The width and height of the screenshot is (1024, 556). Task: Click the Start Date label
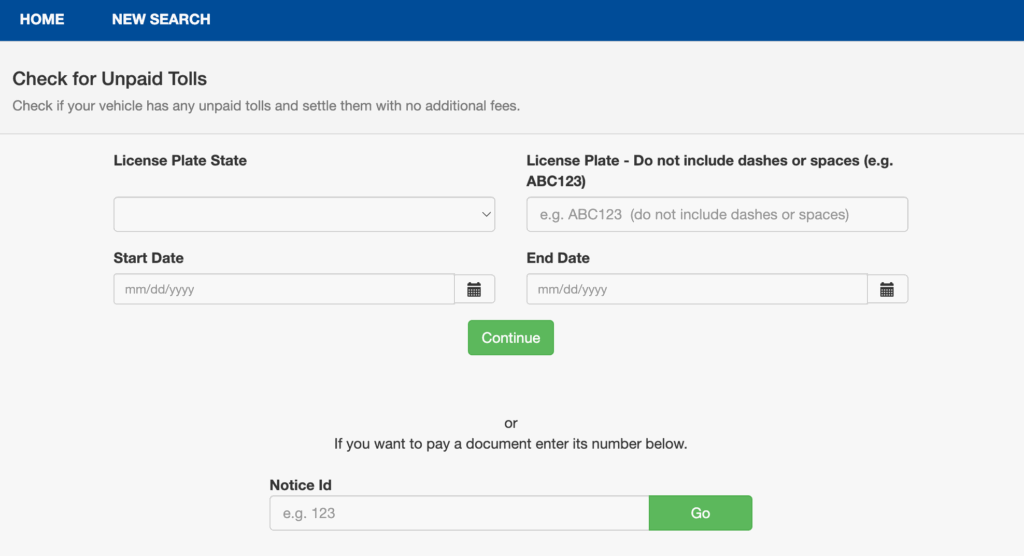pyautogui.click(x=149, y=258)
